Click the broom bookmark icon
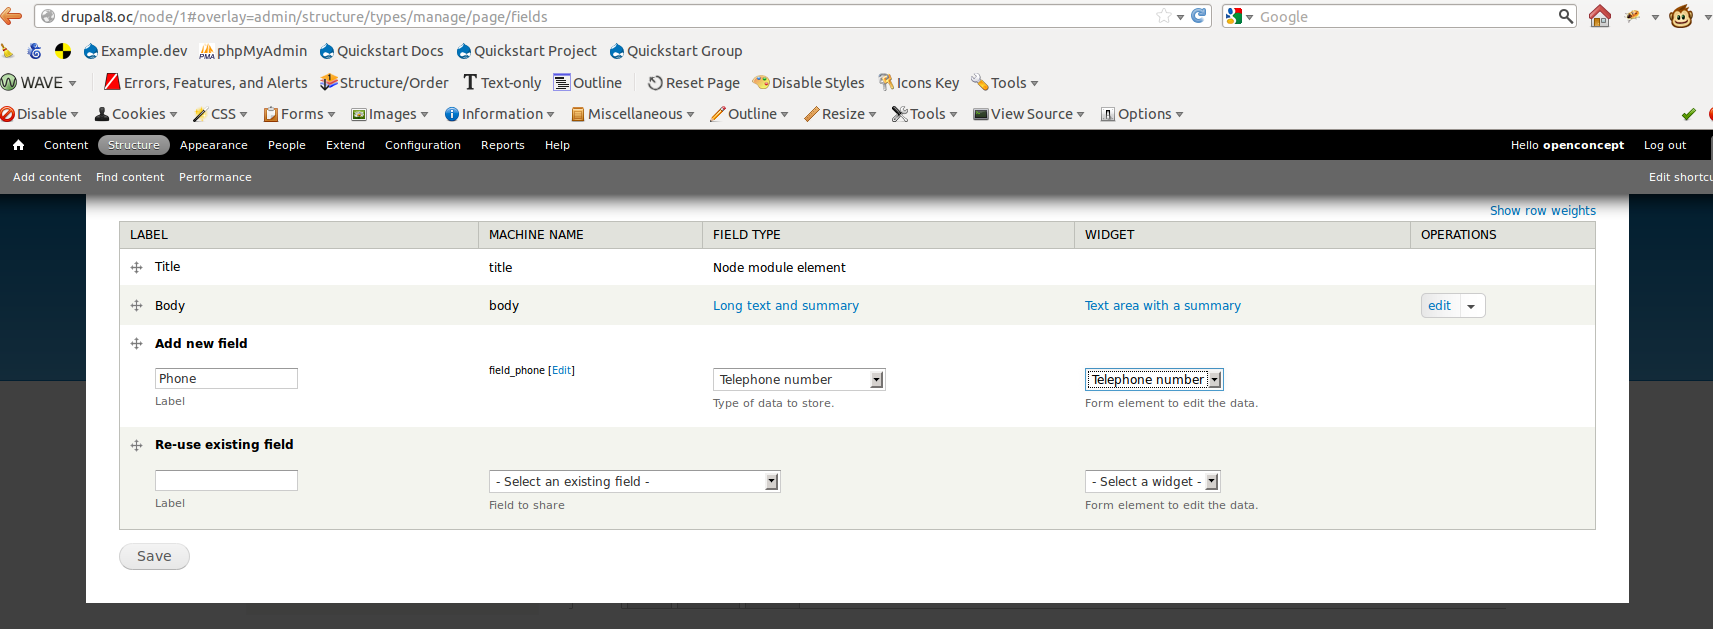 [x=7, y=51]
